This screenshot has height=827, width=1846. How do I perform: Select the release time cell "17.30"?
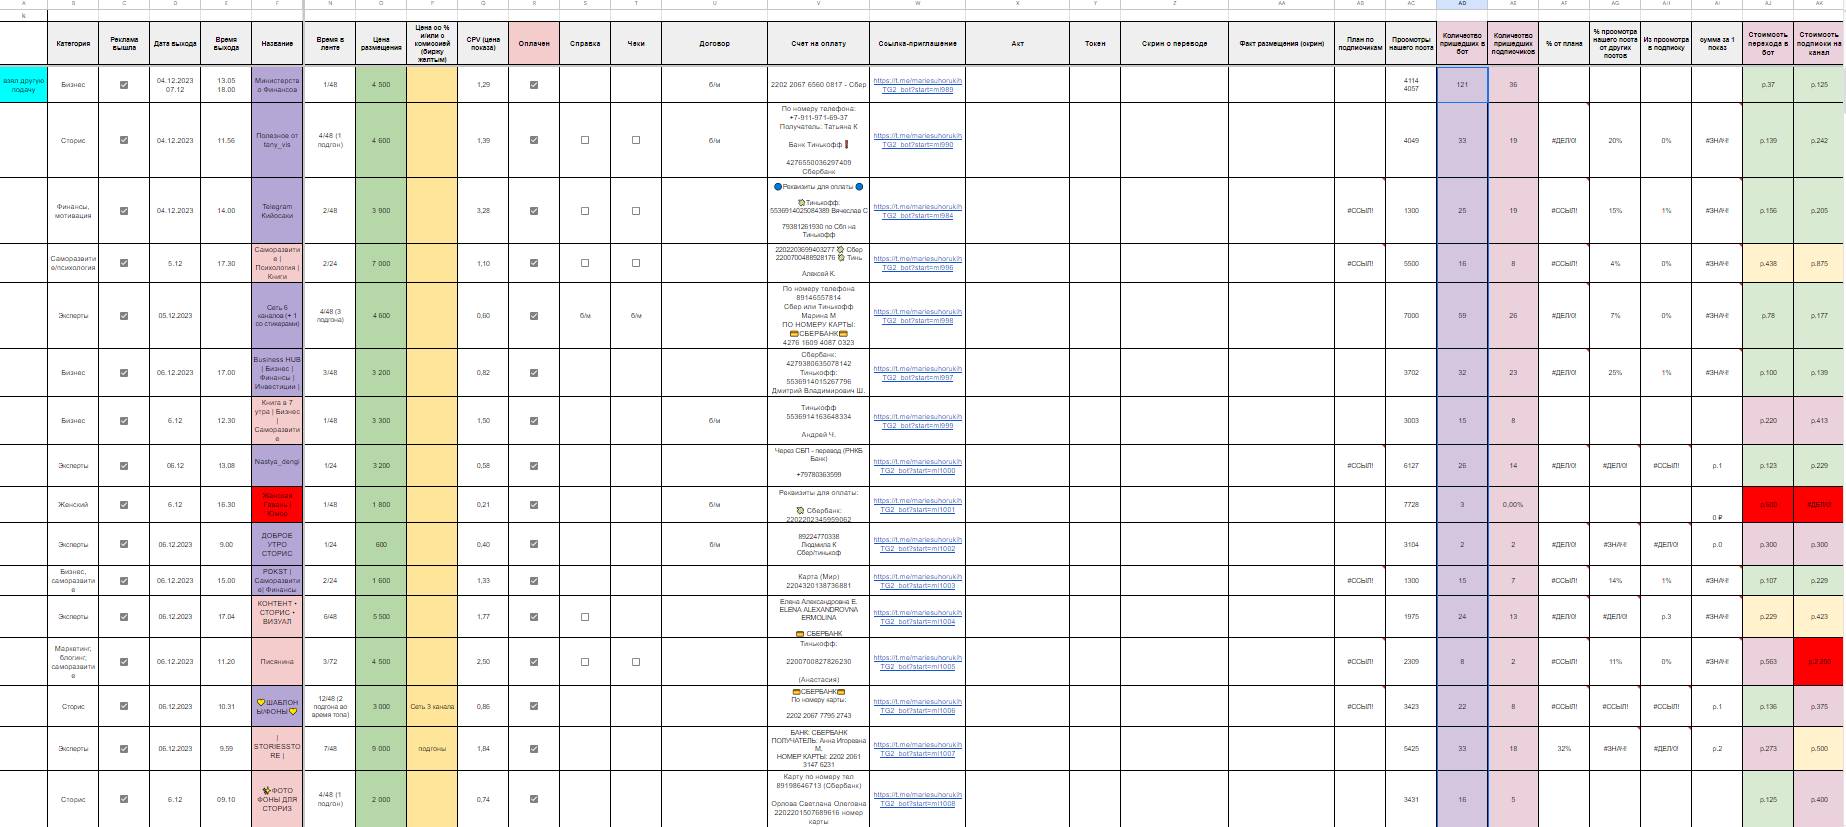(226, 264)
